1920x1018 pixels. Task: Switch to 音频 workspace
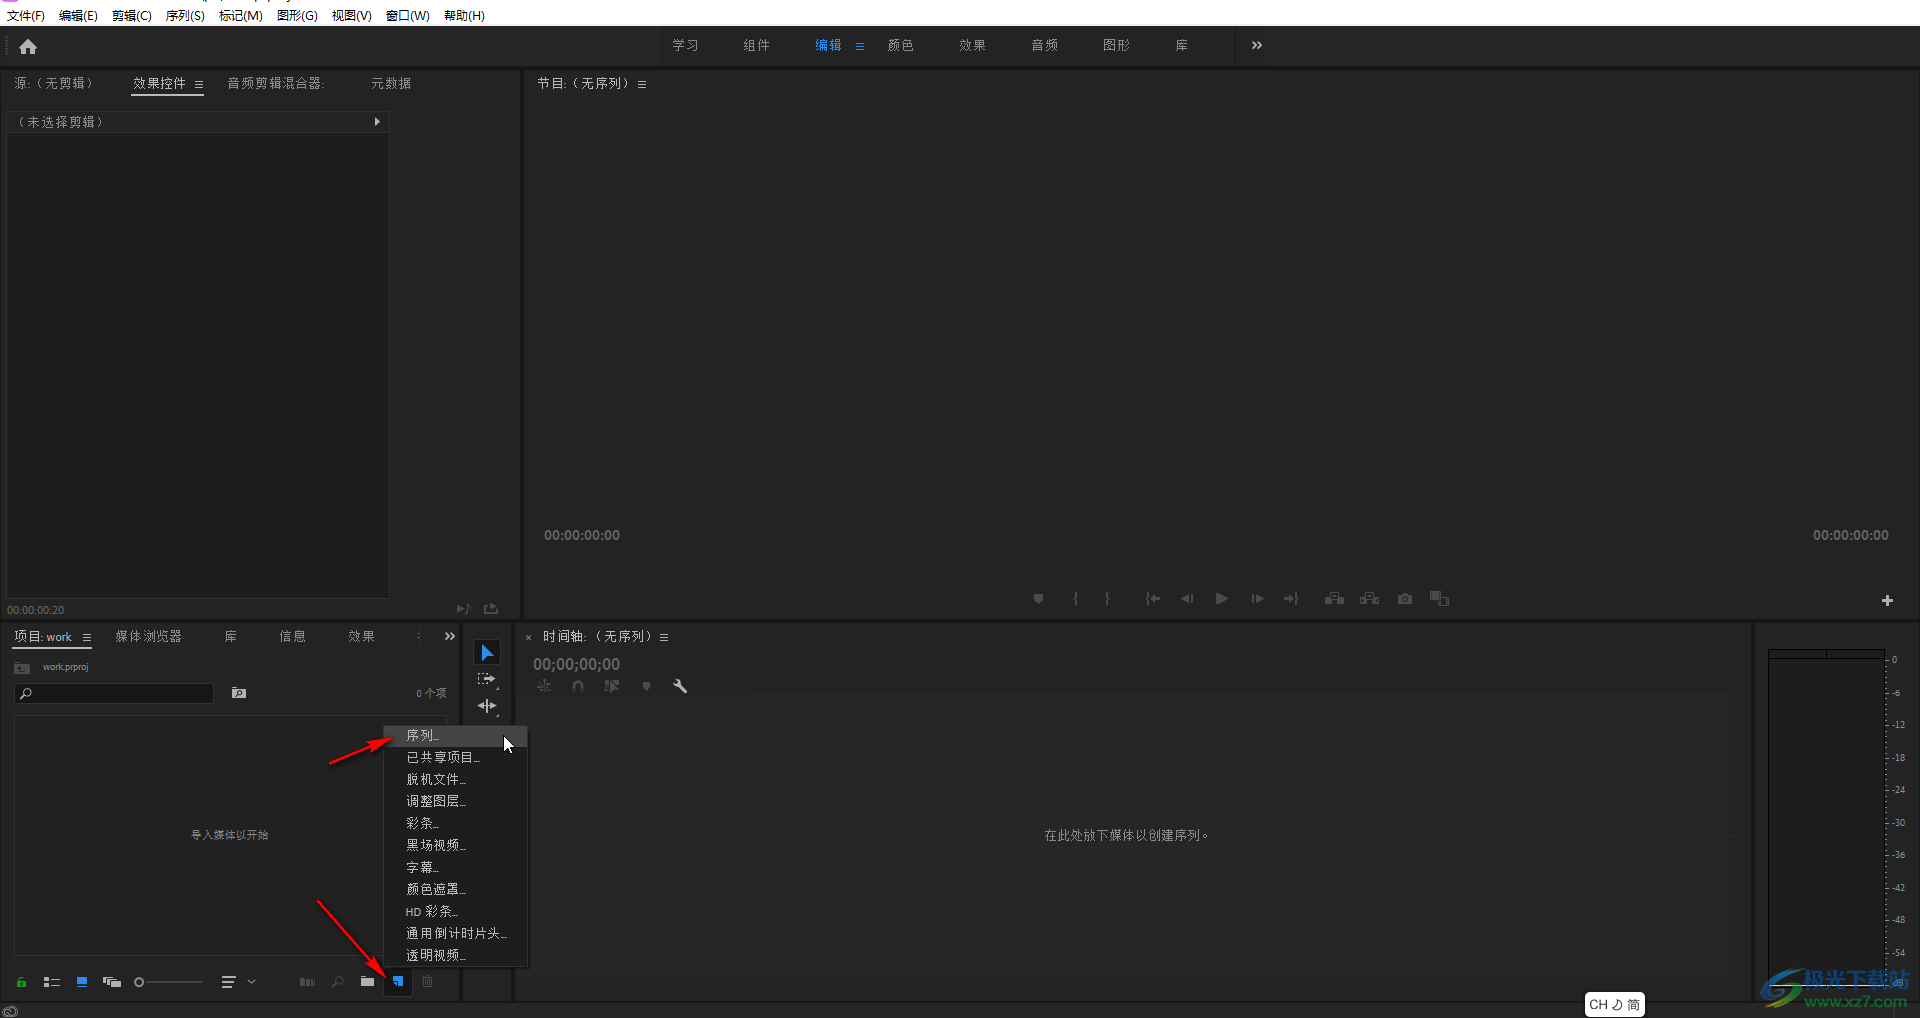(x=1044, y=45)
